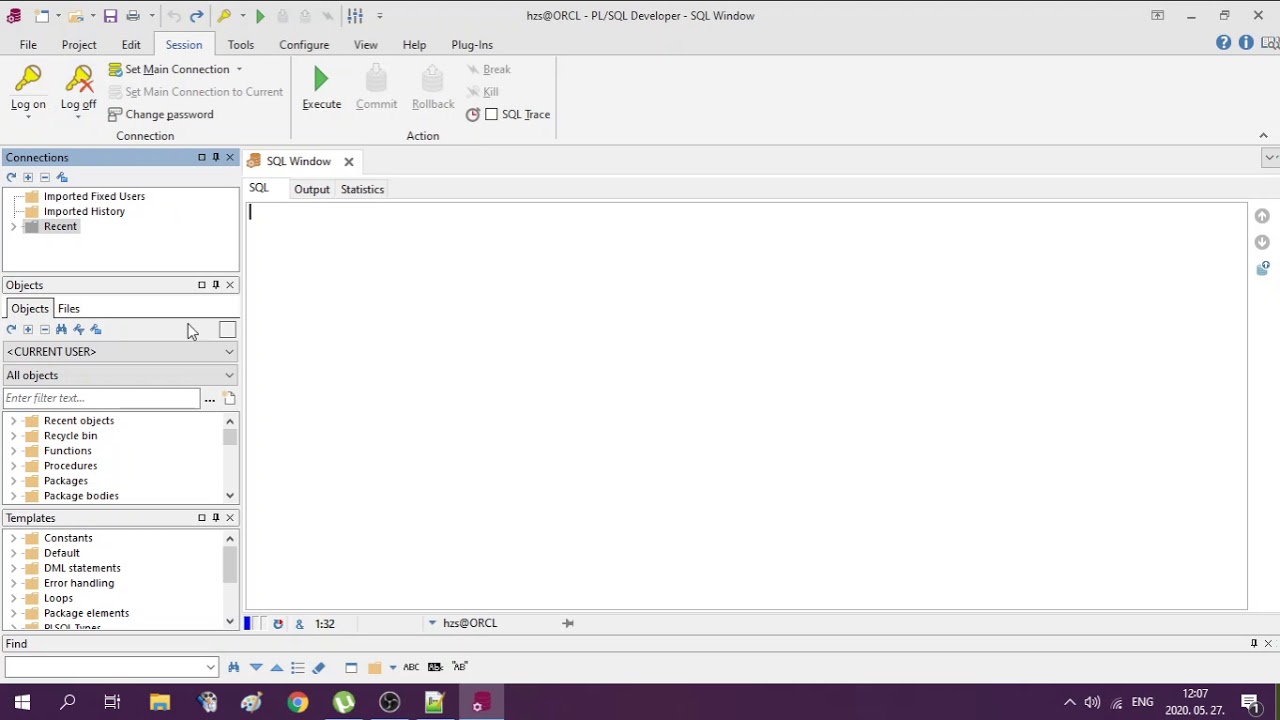Click Set Main Connection button
Viewport: 1280px width, 720px height.
(x=169, y=70)
